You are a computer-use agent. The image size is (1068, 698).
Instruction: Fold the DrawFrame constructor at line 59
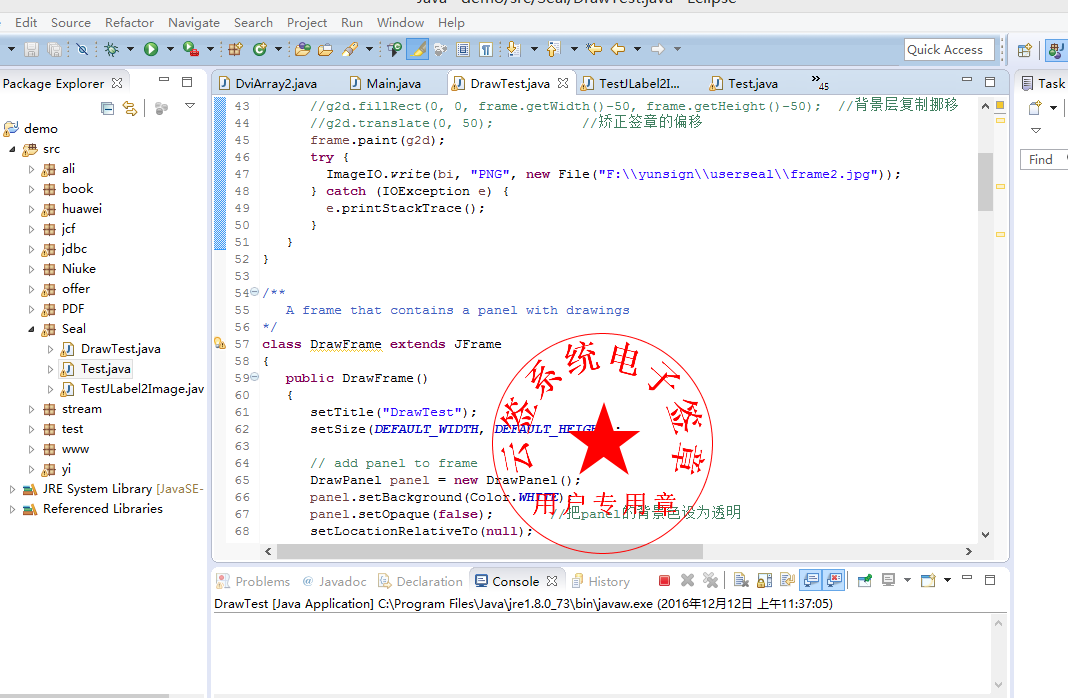[255, 377]
